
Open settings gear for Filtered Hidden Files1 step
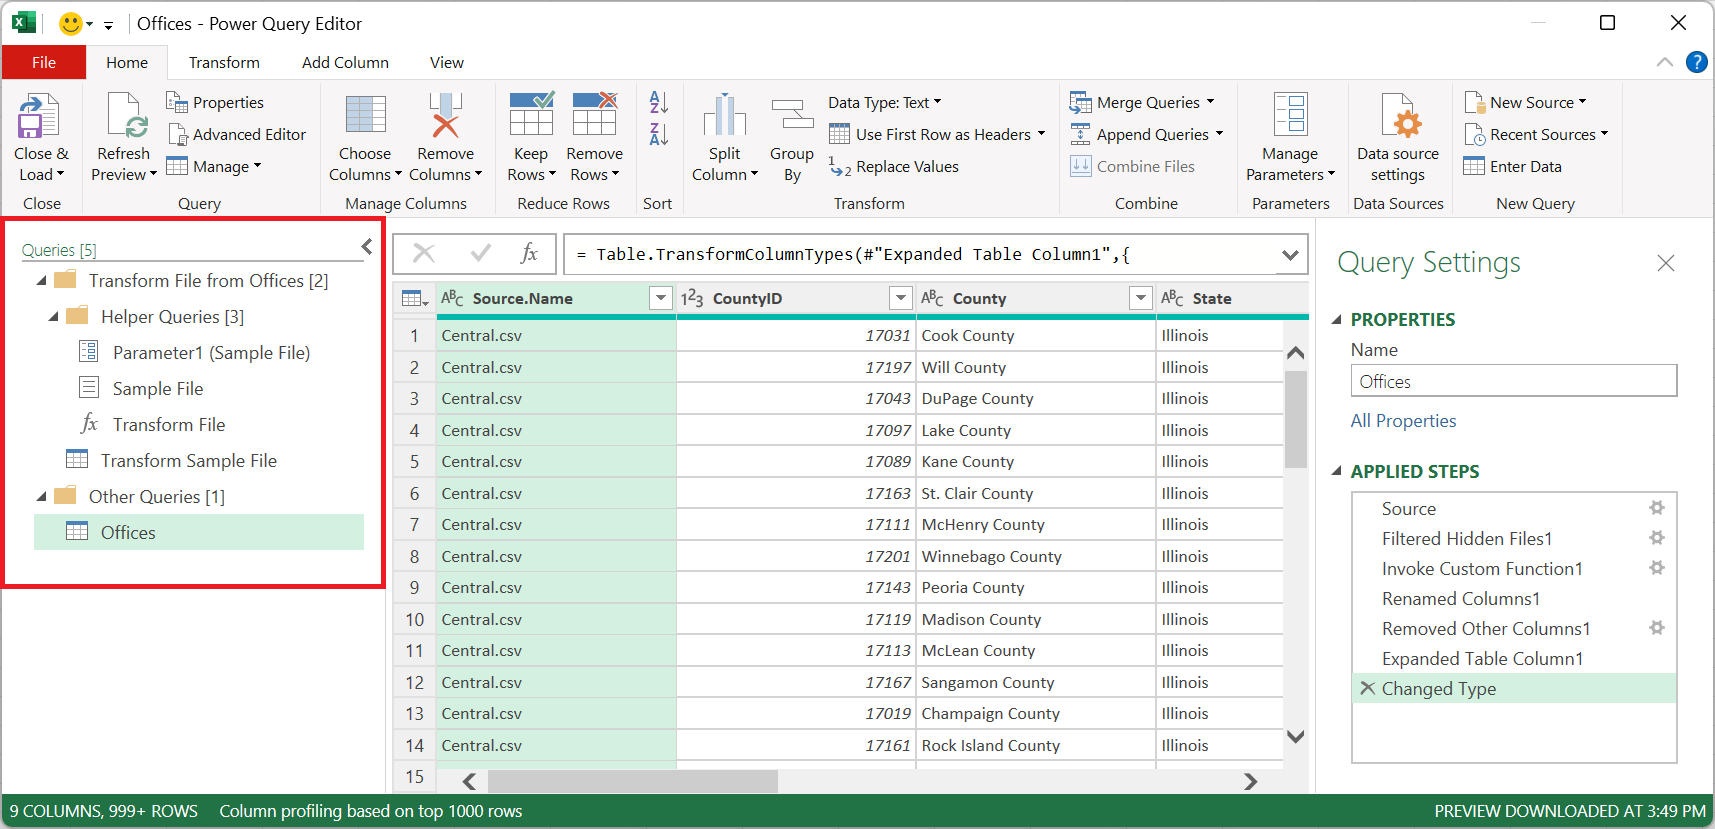1657,538
